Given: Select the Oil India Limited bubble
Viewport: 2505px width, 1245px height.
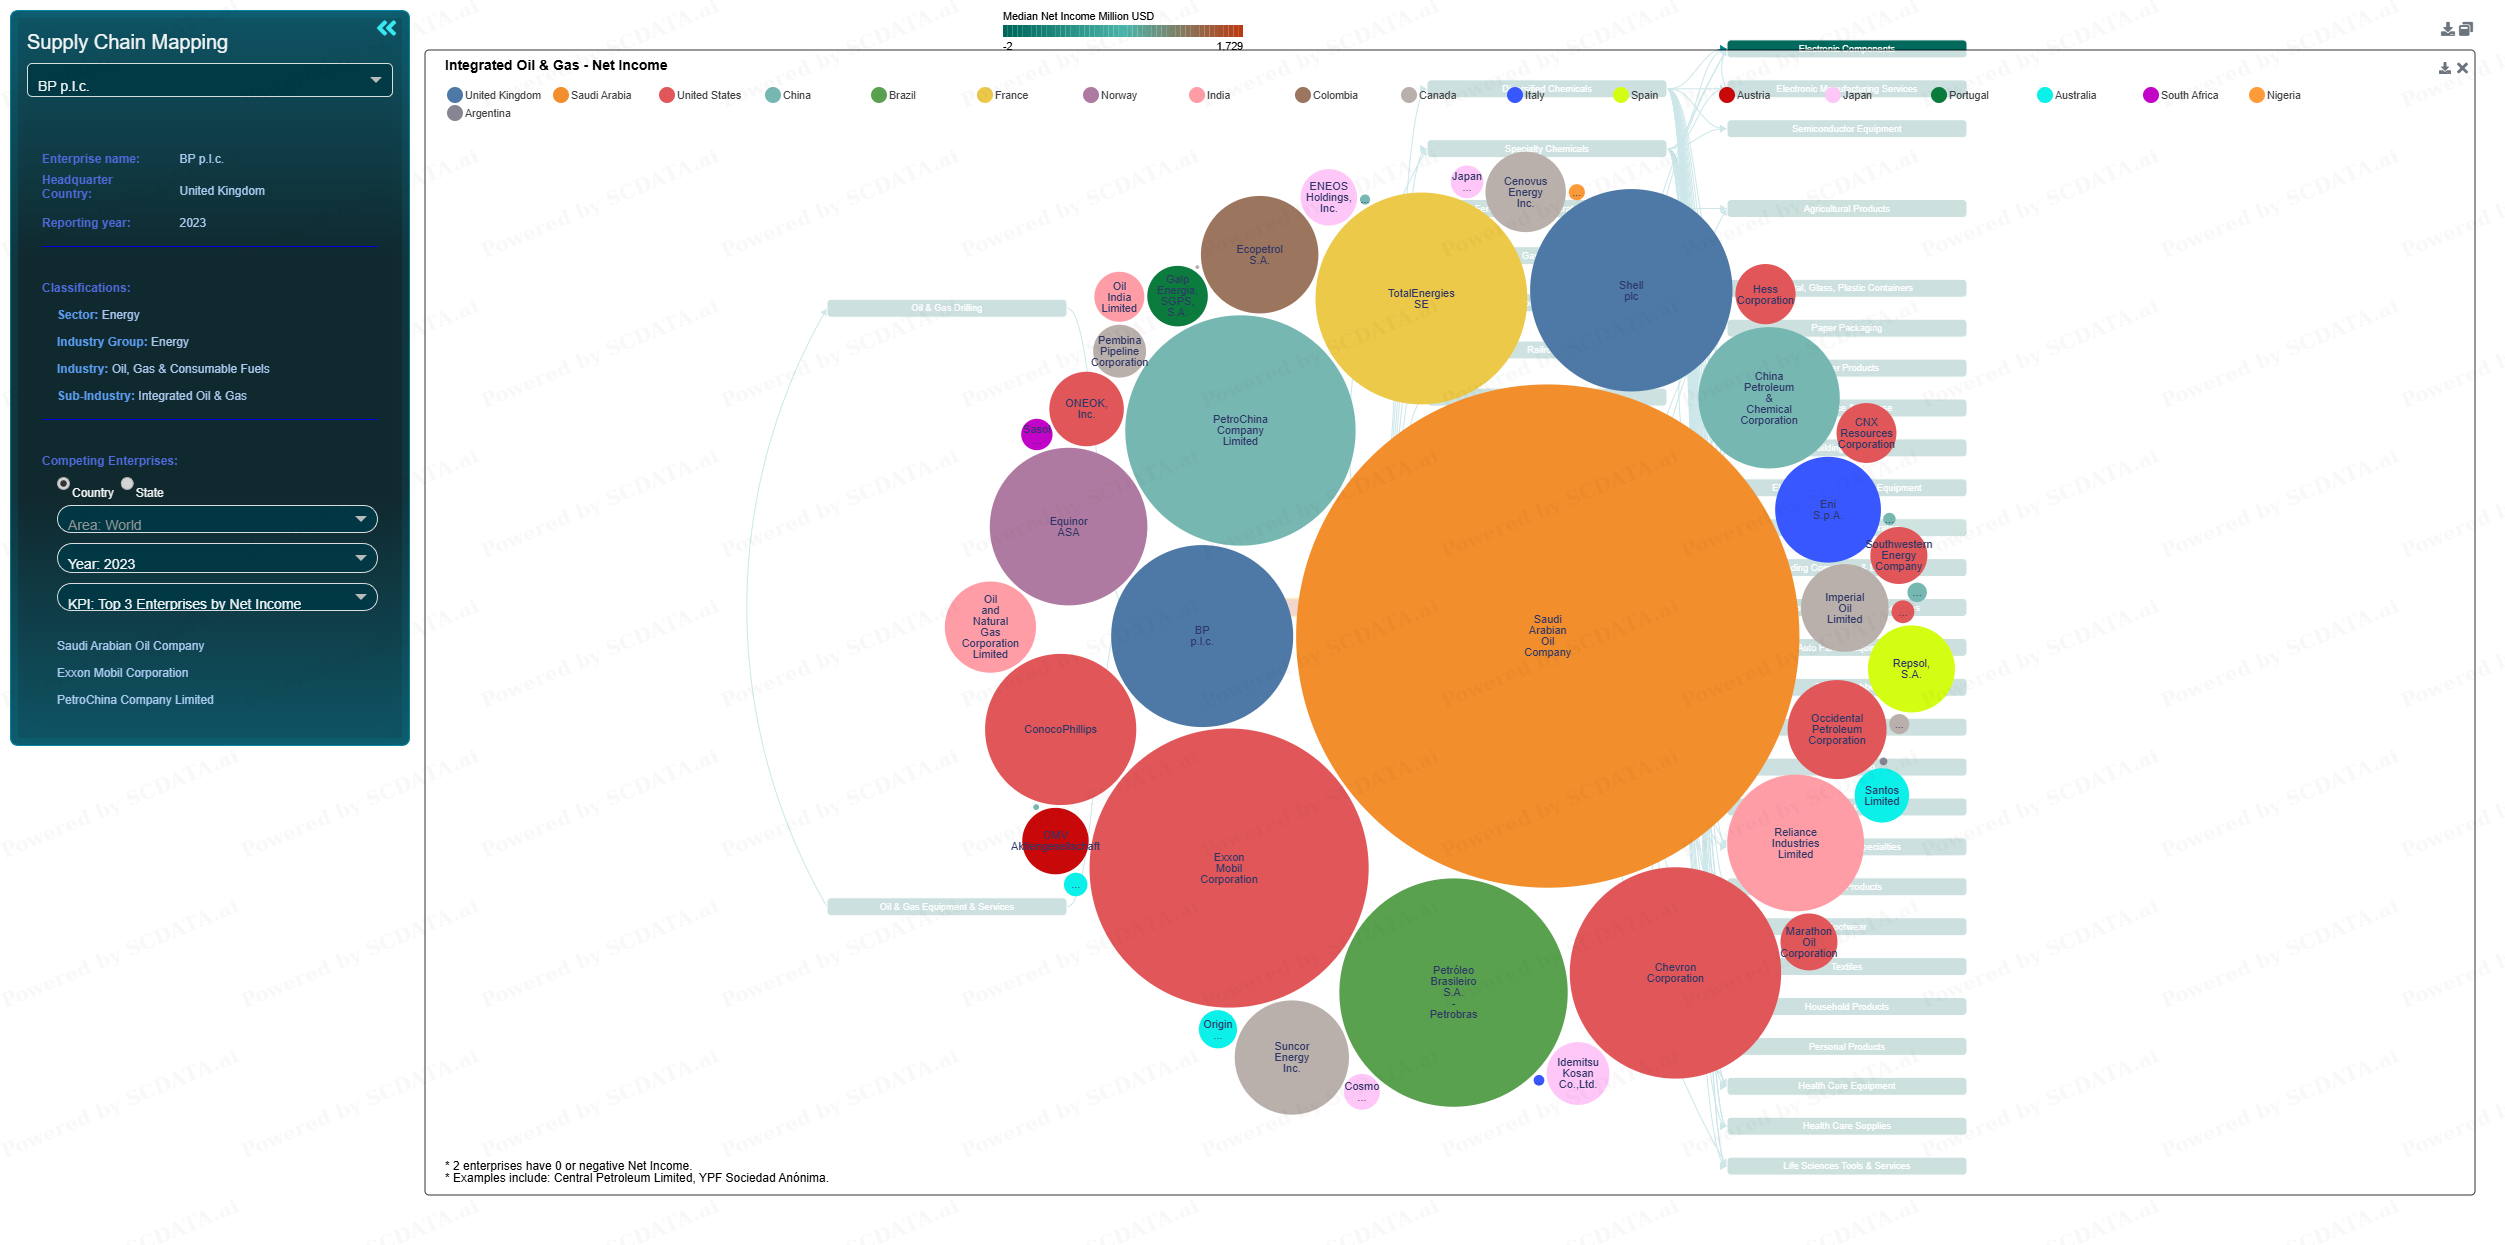Looking at the screenshot, I should tap(1119, 297).
